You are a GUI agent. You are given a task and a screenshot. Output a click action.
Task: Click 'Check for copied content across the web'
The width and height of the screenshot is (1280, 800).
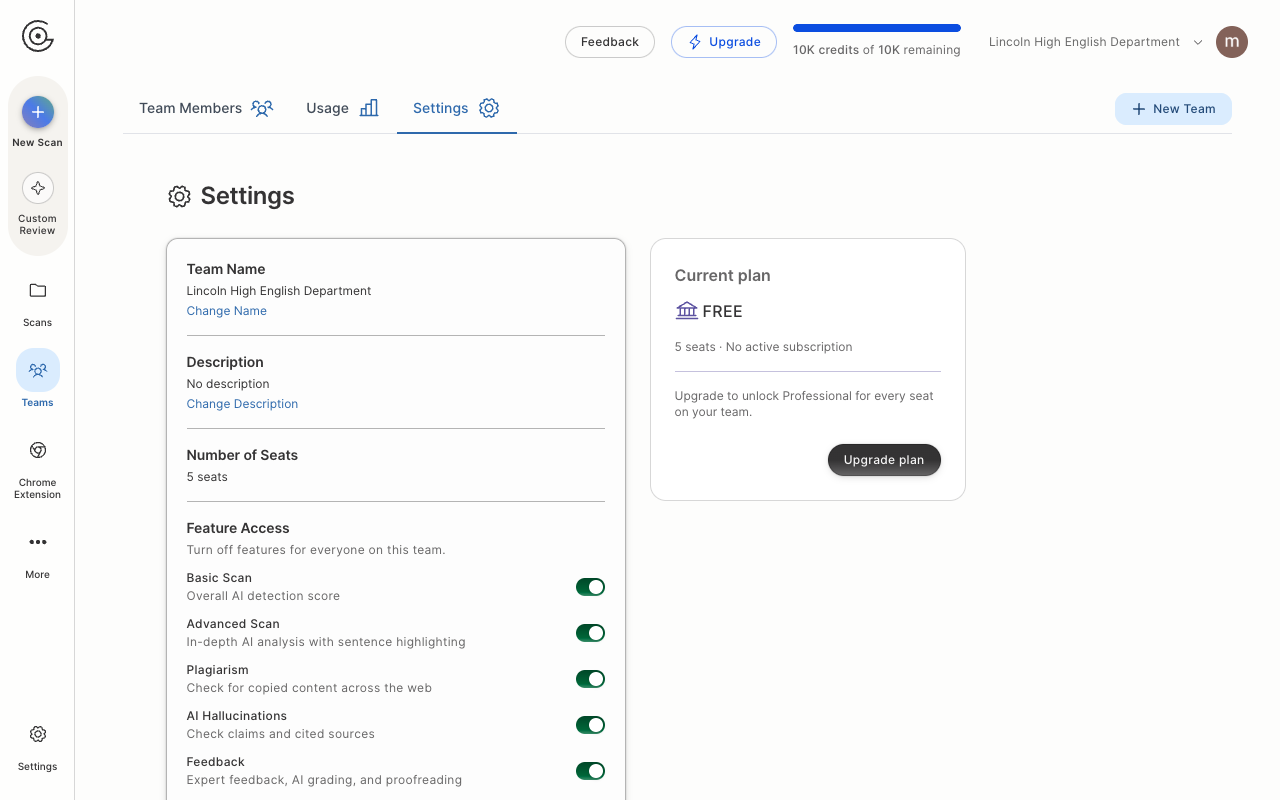tap(309, 688)
